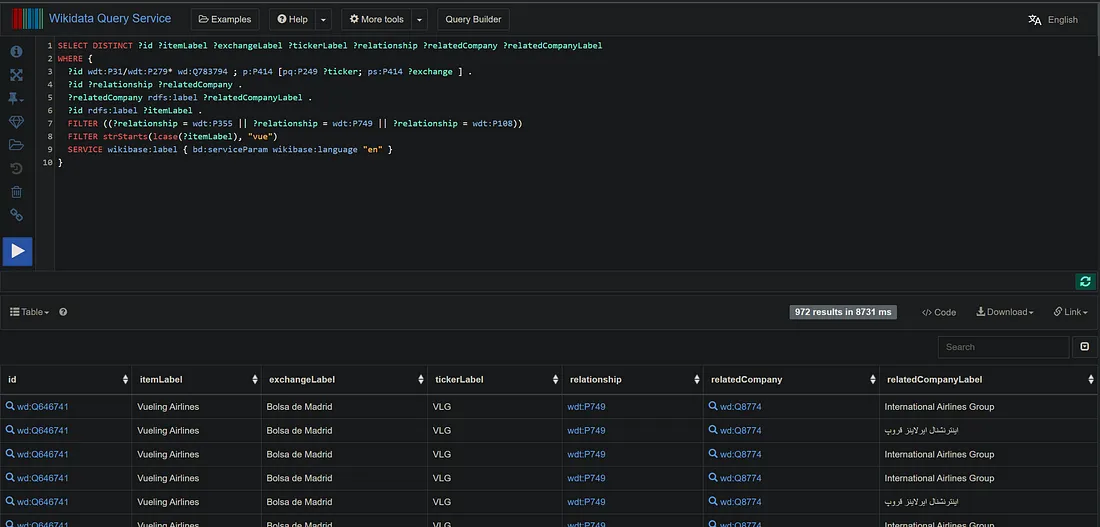Open the Examples dialog
The width and height of the screenshot is (1100, 527).
pos(224,20)
